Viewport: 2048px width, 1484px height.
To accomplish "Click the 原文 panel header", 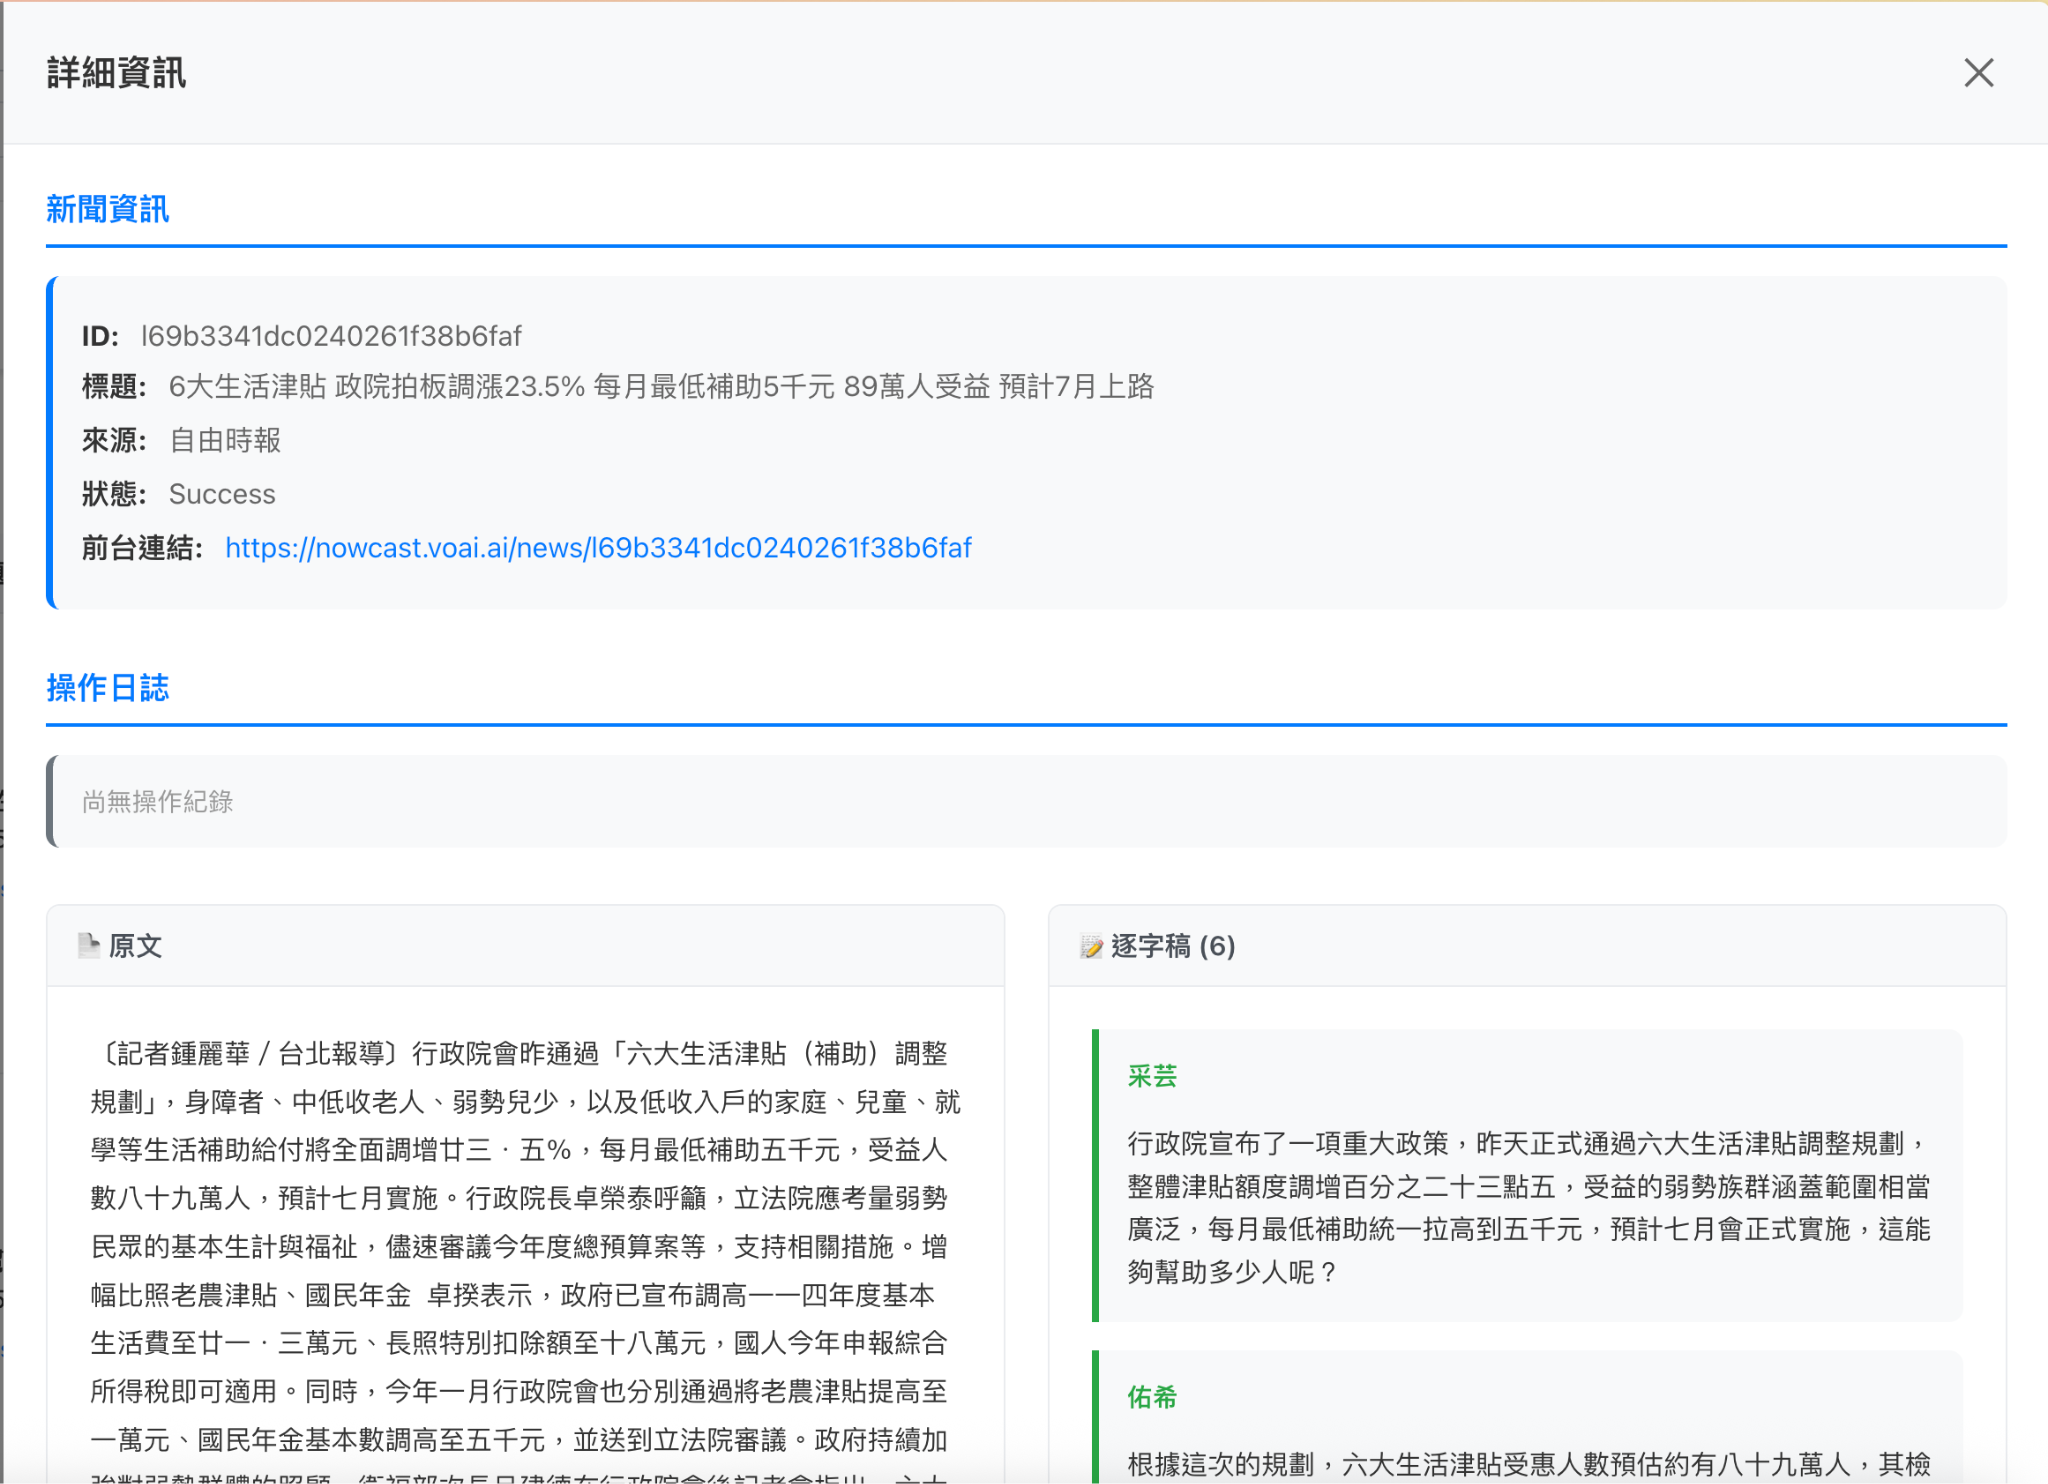I will pos(526,946).
